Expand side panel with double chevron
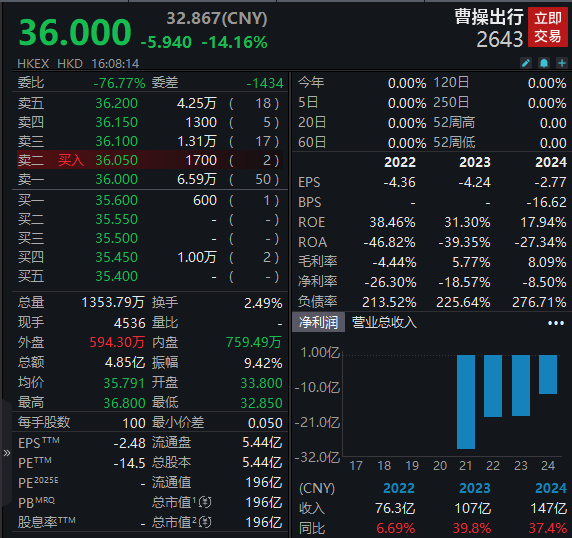This screenshot has height=538, width=572. click(7, 453)
